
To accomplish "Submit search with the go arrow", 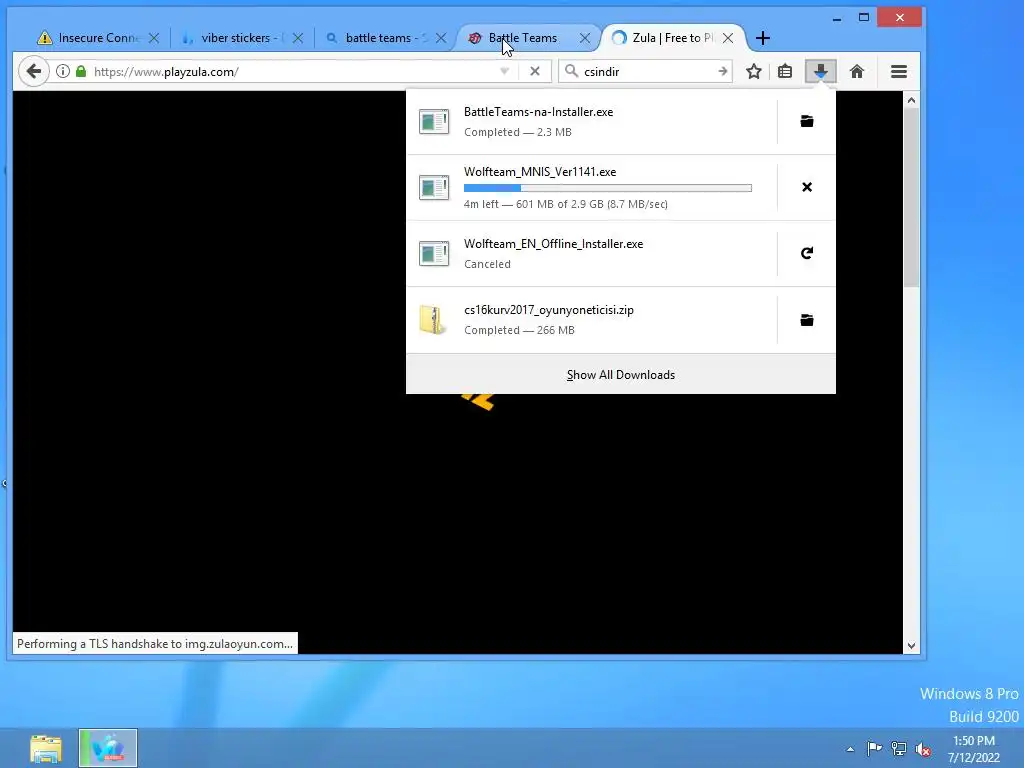I will click(x=722, y=71).
